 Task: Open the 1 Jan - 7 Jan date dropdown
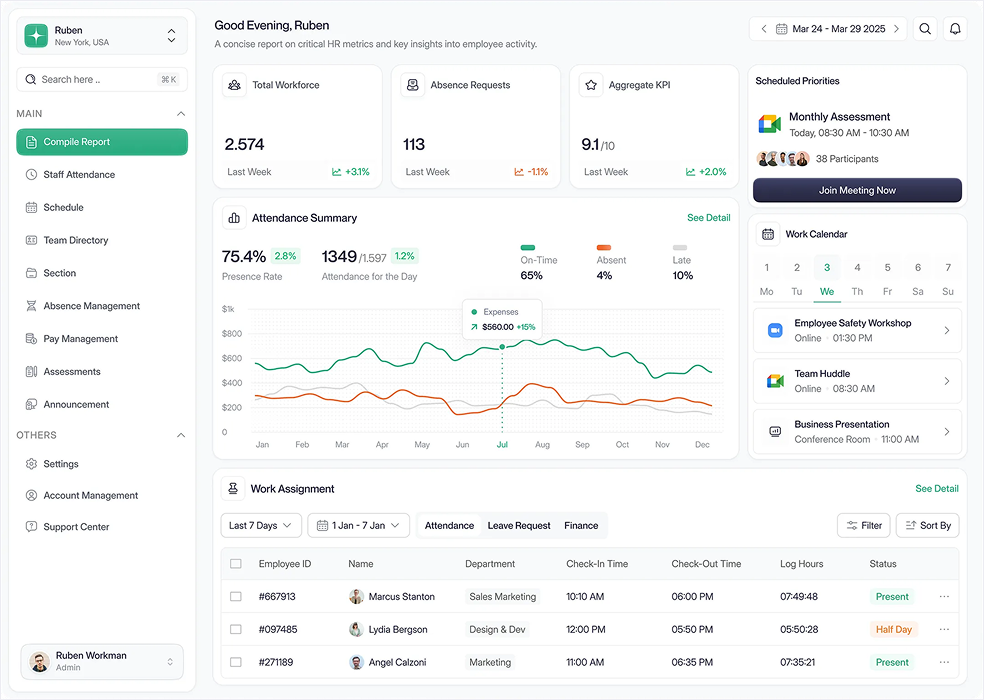(x=358, y=525)
